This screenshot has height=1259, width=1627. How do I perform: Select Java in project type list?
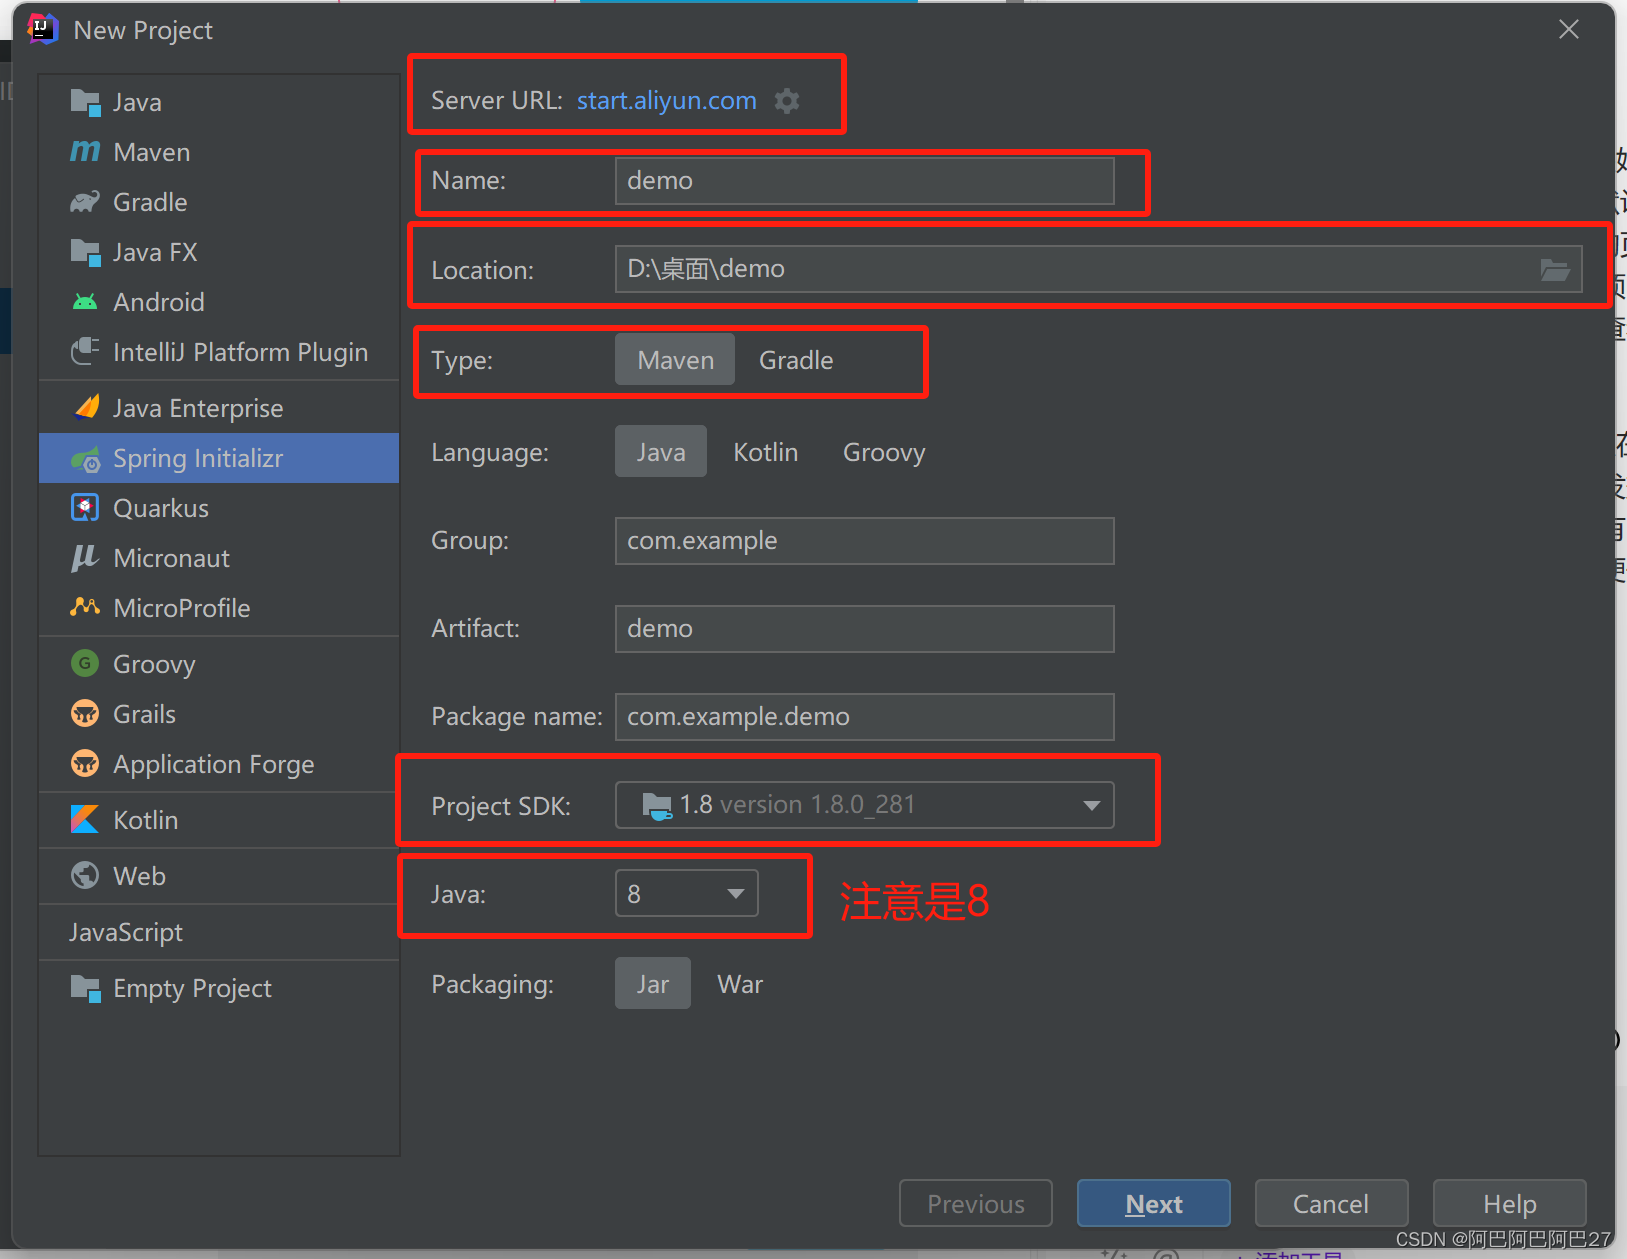tap(219, 102)
